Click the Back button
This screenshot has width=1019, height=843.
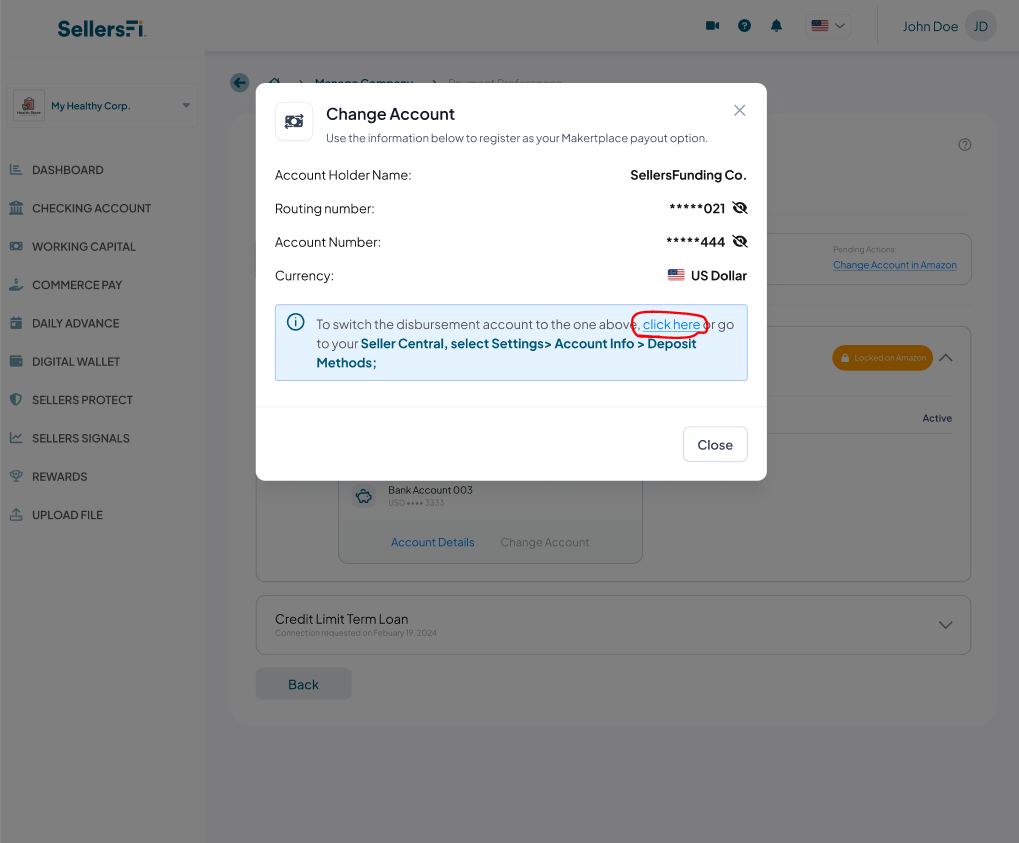tap(303, 684)
